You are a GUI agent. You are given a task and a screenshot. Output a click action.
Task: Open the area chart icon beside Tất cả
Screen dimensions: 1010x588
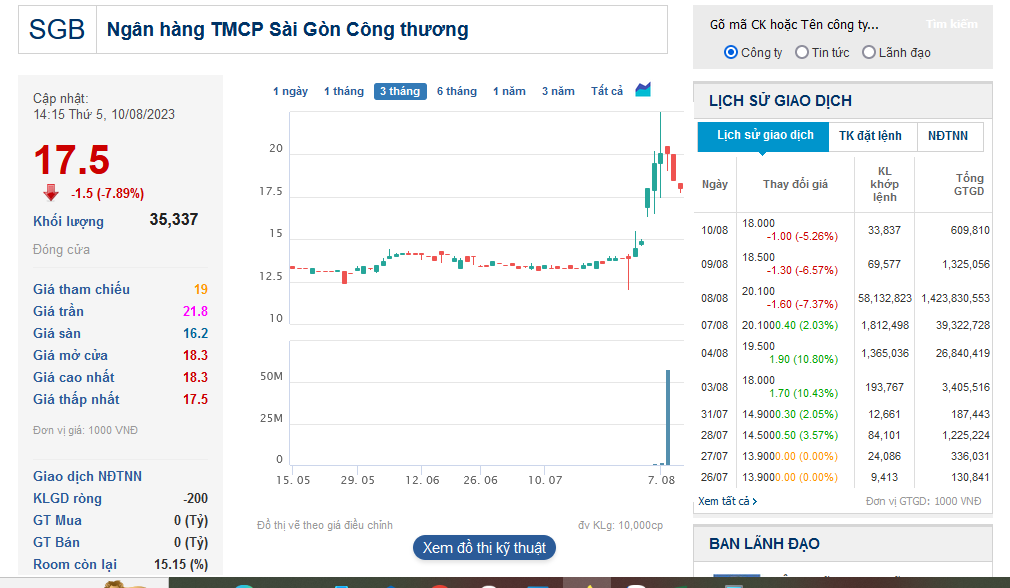coord(643,90)
